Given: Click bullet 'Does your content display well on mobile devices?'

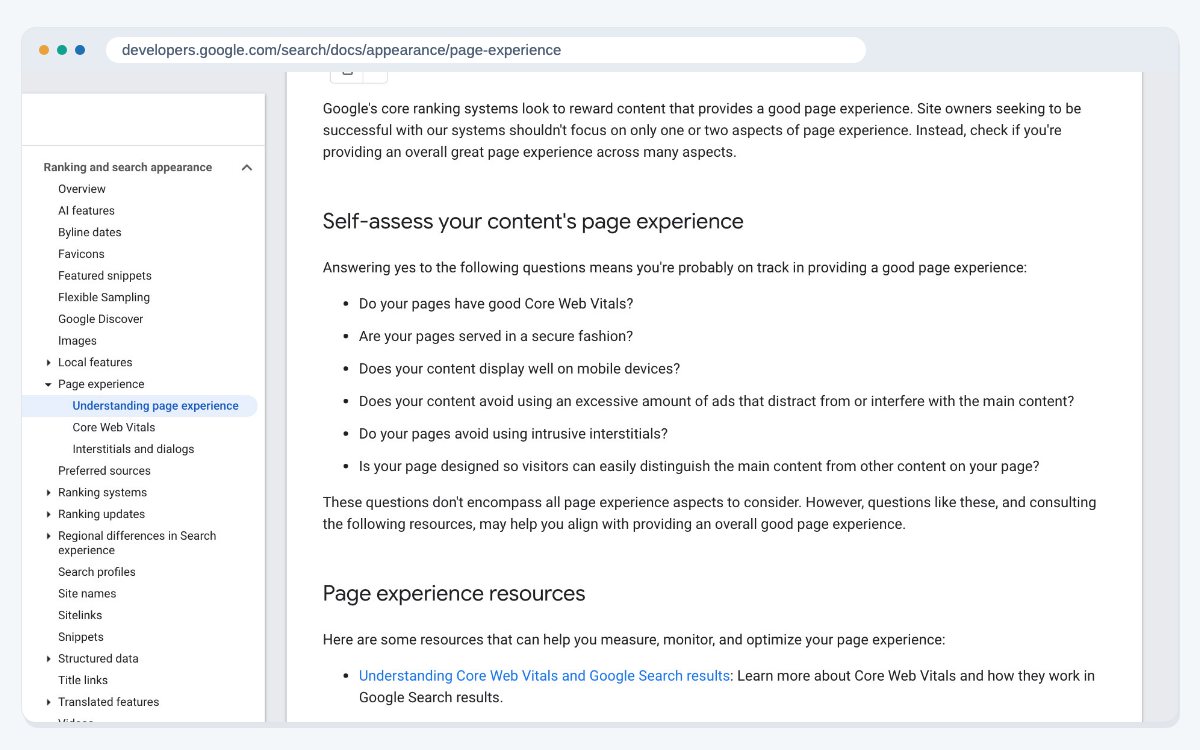Looking at the screenshot, I should pyautogui.click(x=519, y=369).
